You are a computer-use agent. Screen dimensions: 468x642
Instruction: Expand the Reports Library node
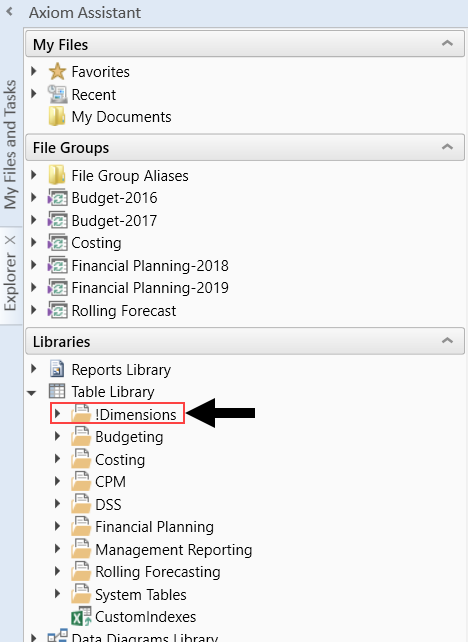(x=34, y=368)
